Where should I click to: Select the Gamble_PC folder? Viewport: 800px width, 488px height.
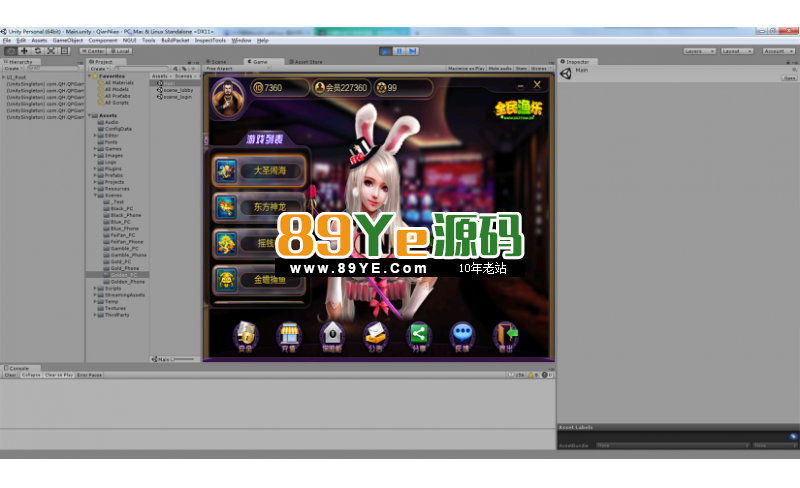pyautogui.click(x=121, y=249)
